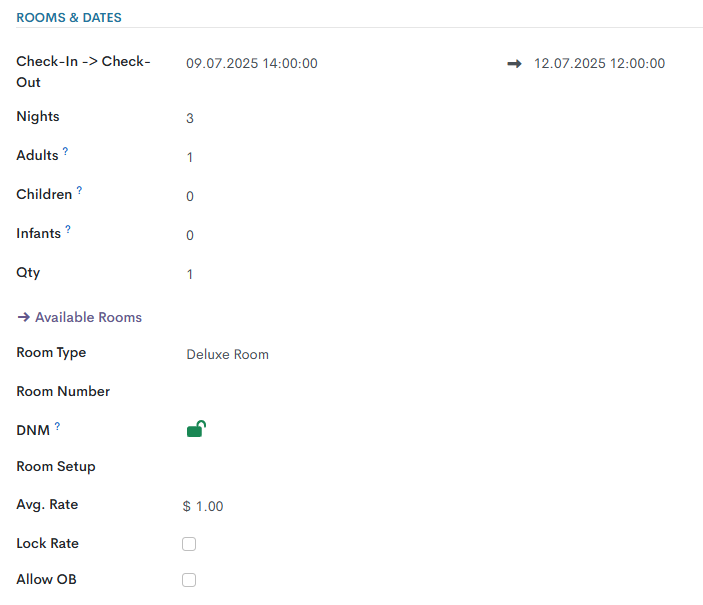Image resolution: width=703 pixels, height=605 pixels.
Task: Enable the Allow OB checkbox
Action: point(189,580)
